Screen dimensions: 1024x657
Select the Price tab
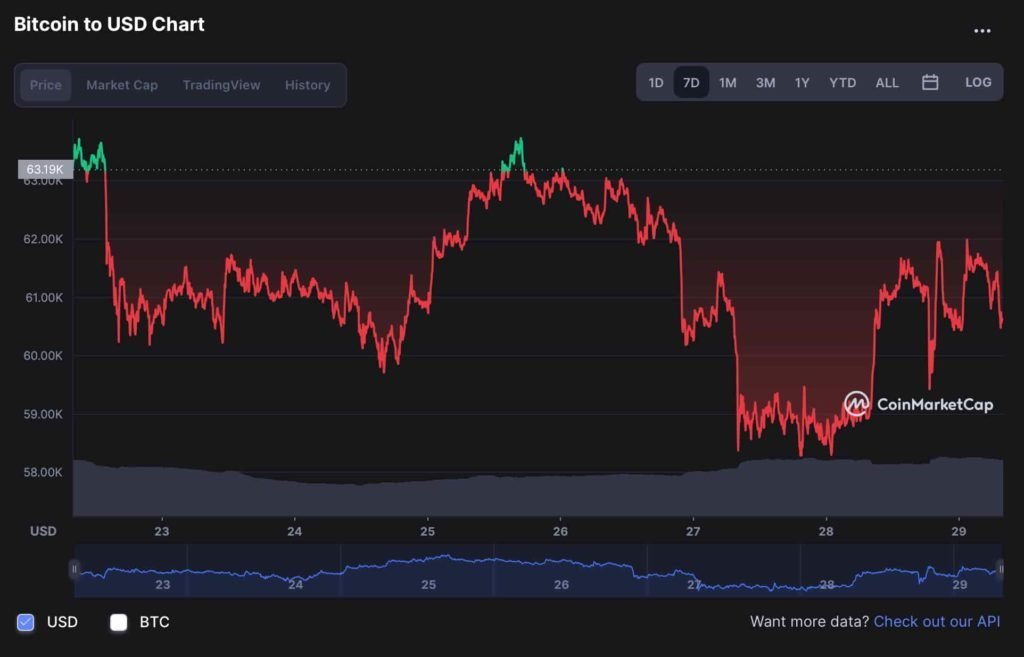click(x=46, y=85)
